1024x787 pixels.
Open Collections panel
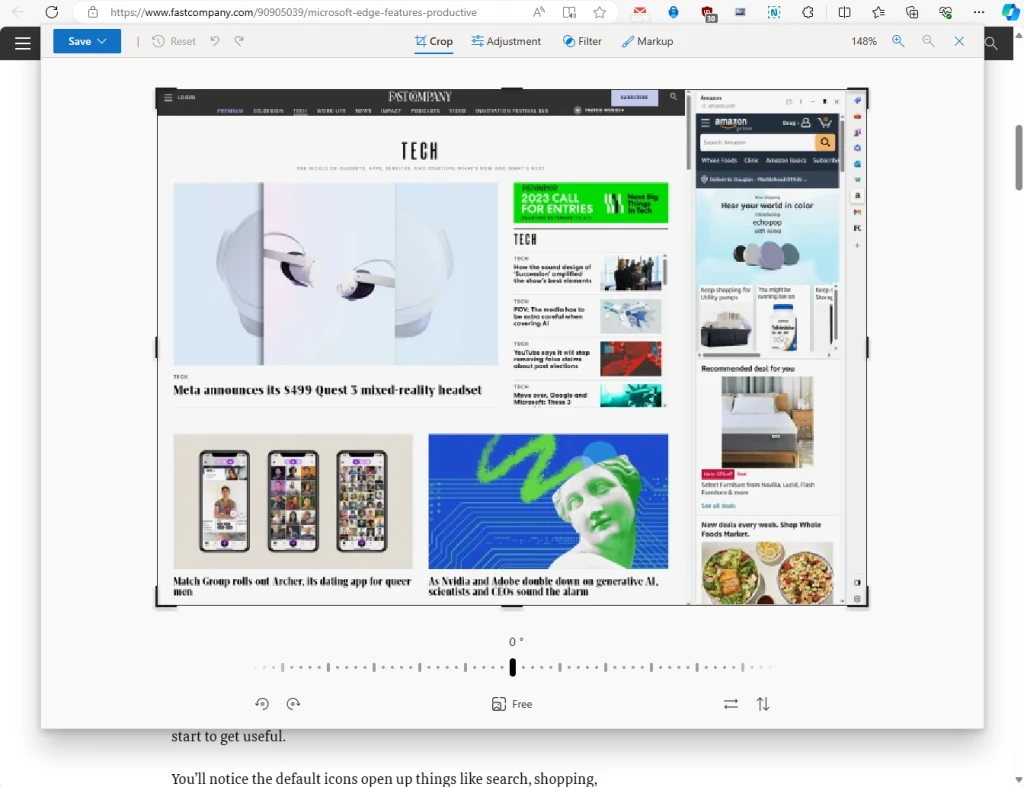point(912,12)
